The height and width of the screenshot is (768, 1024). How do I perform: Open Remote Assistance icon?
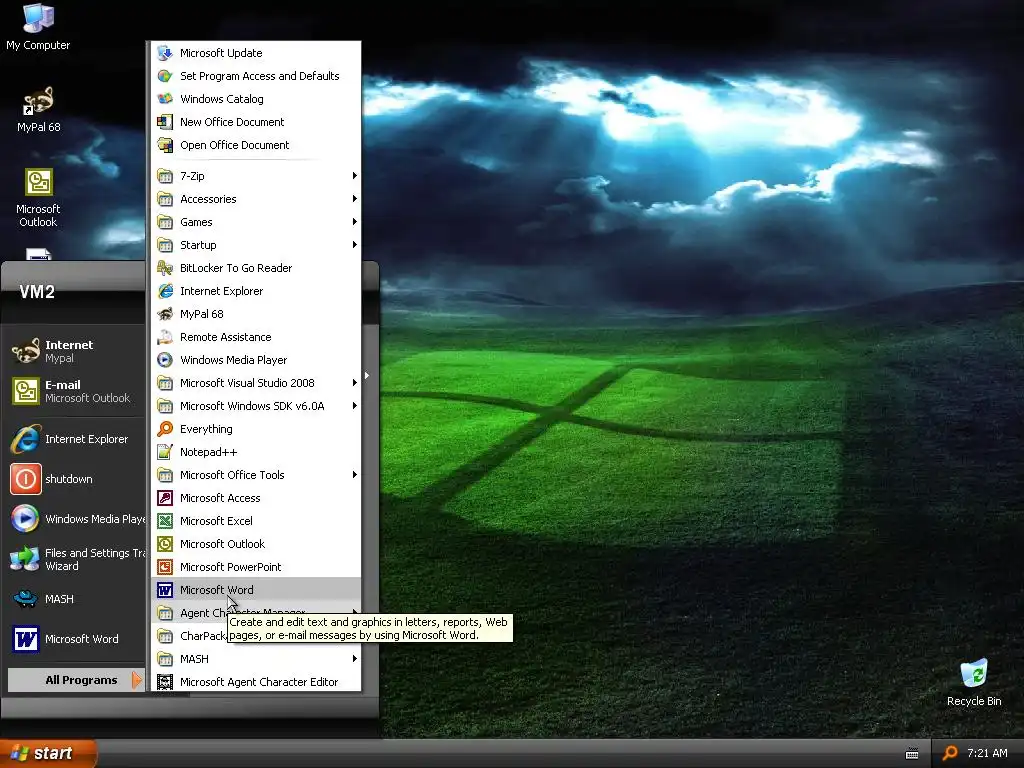[x=165, y=337]
